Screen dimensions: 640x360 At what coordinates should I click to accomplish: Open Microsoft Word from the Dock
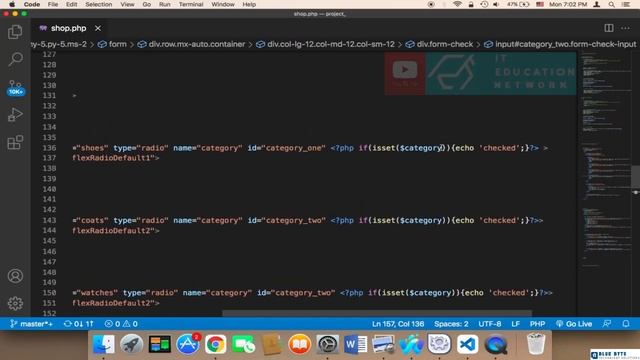355,344
